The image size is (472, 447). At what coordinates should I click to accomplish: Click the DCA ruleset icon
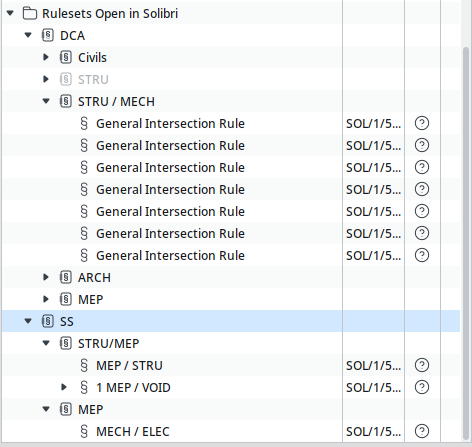[48, 35]
